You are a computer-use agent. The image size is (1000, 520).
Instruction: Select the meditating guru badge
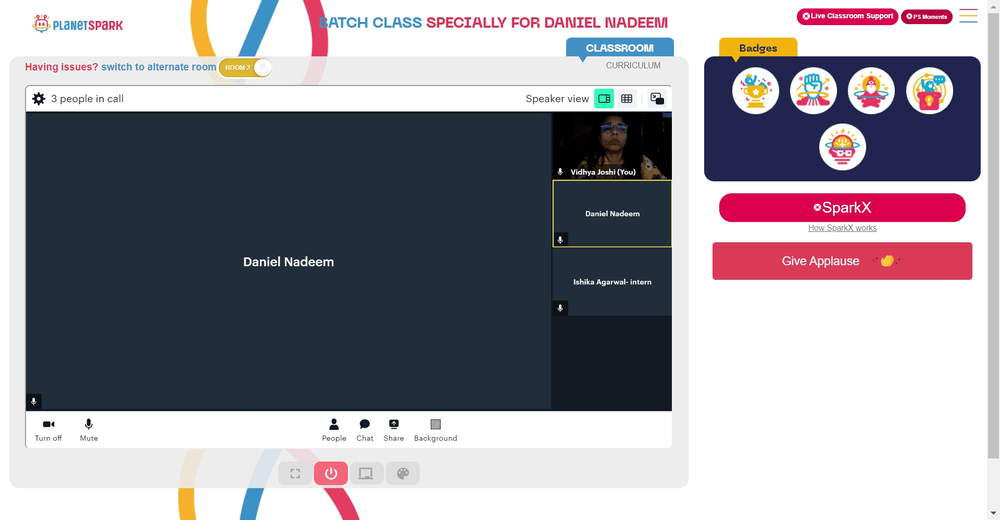tap(871, 91)
